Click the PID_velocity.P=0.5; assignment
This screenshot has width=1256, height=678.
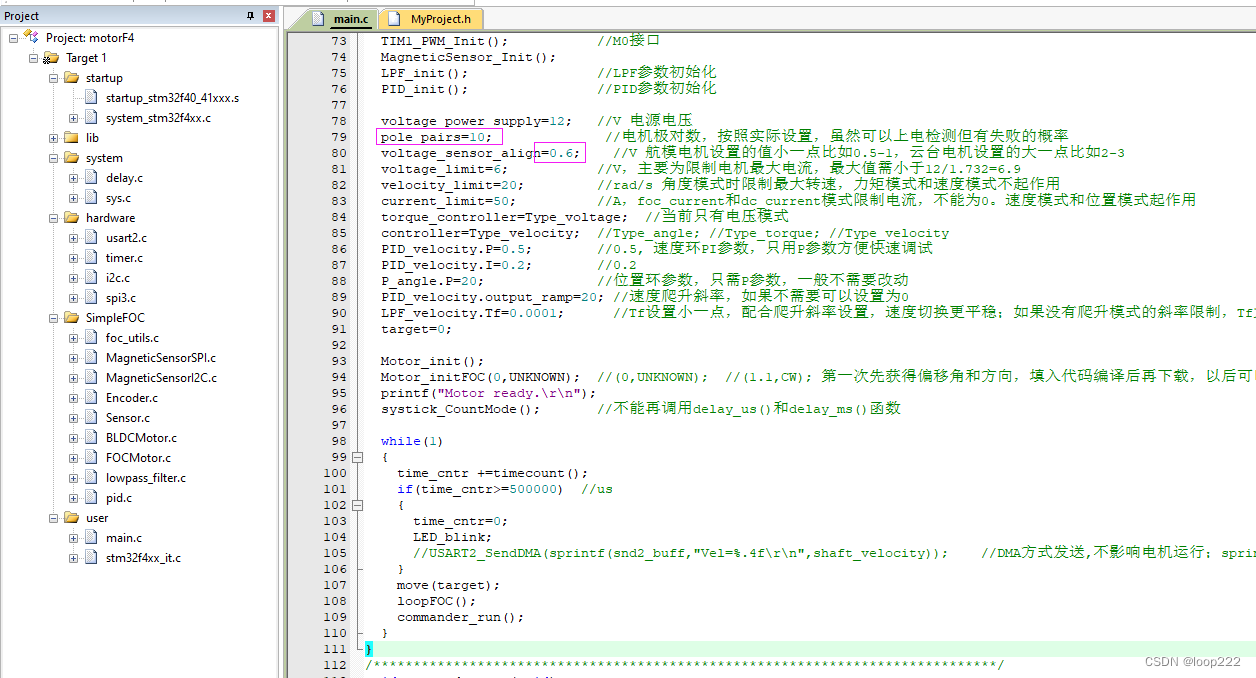[x=456, y=249]
